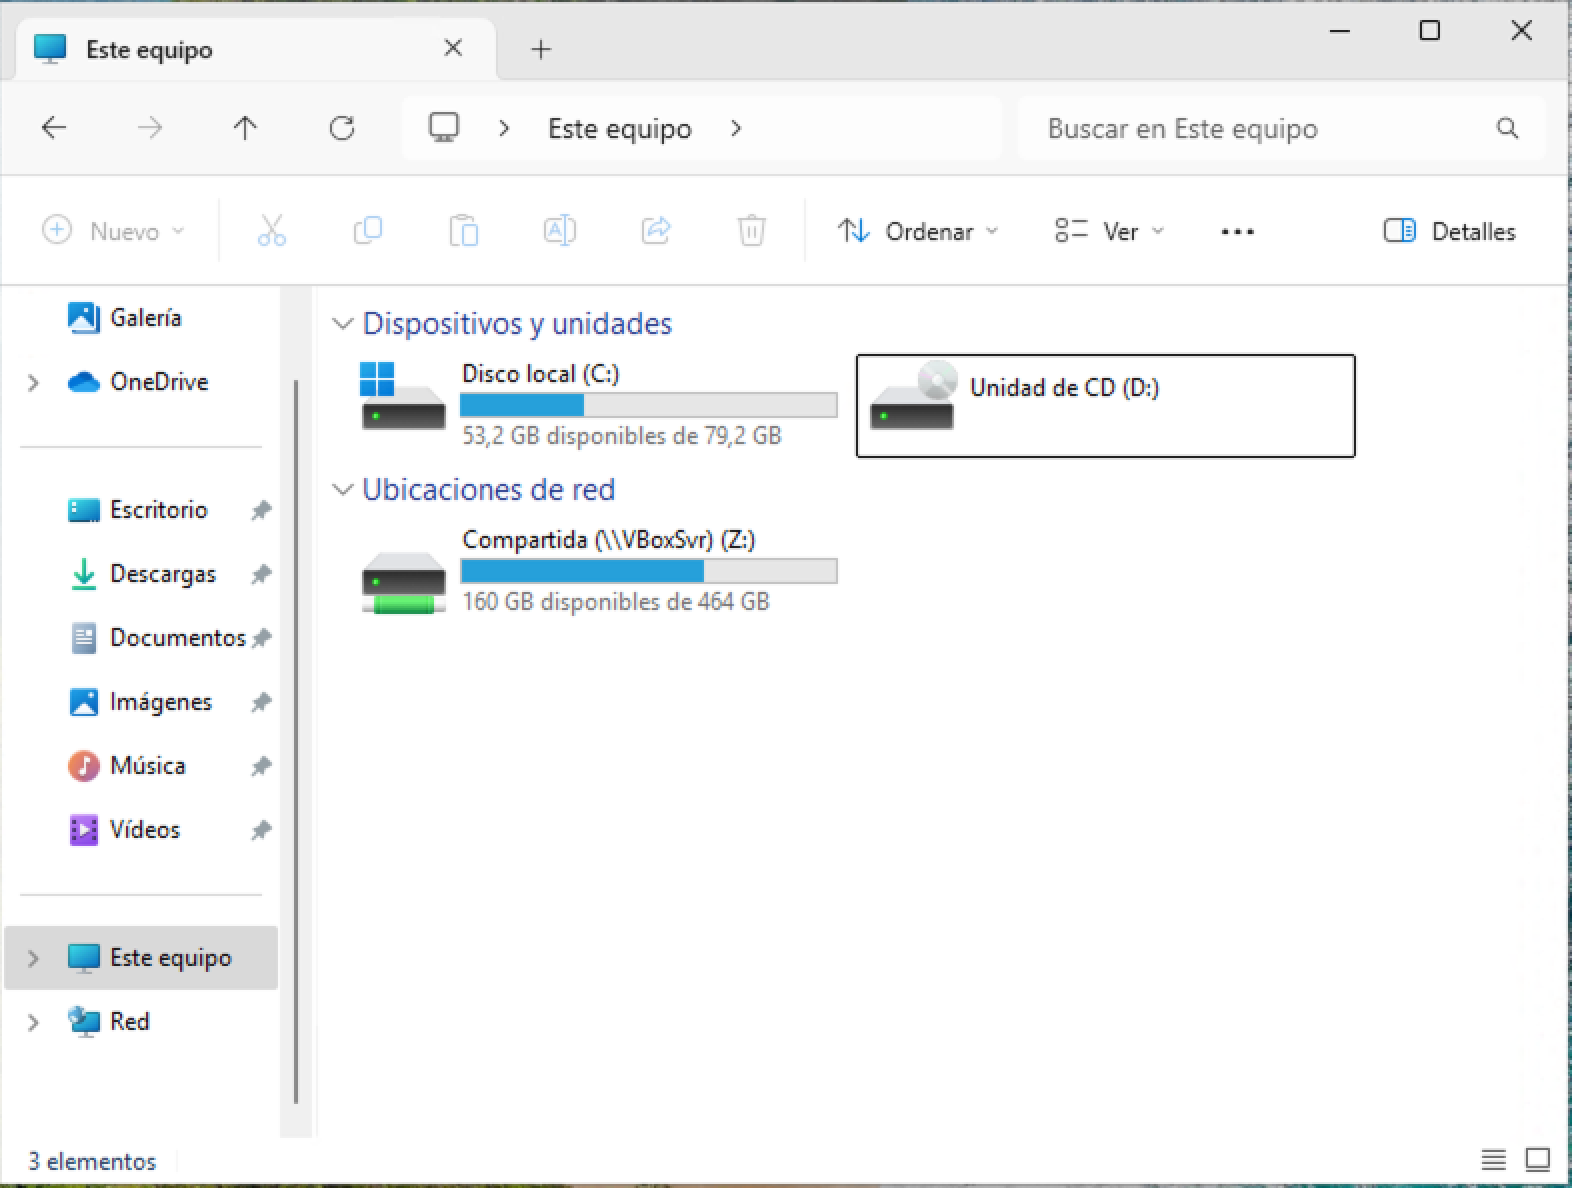The image size is (1572, 1188).
Task: Collapse the Ubicaciones de red group
Action: click(x=343, y=490)
